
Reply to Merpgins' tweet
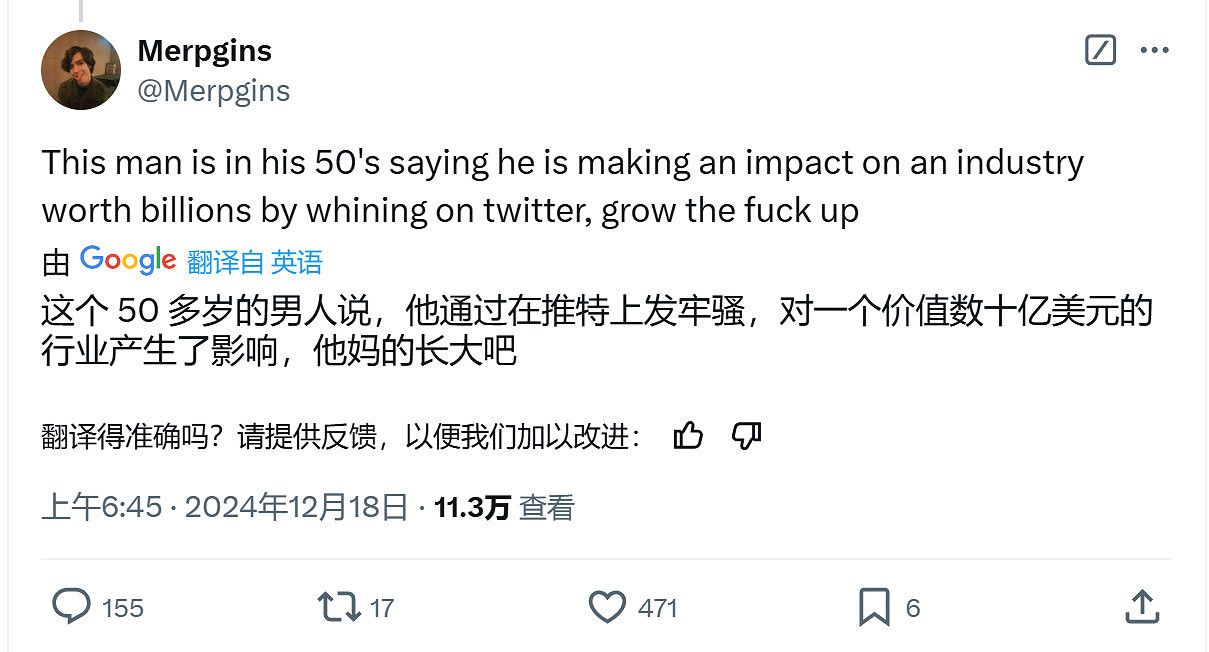click(x=71, y=607)
